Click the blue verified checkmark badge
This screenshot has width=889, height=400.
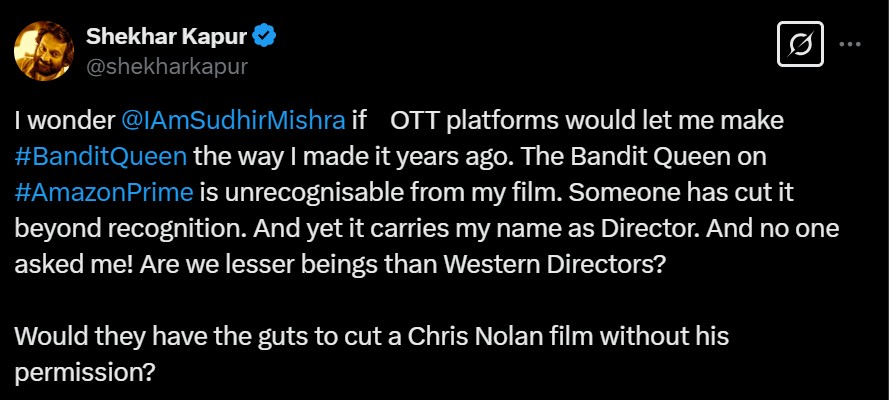[x=264, y=38]
